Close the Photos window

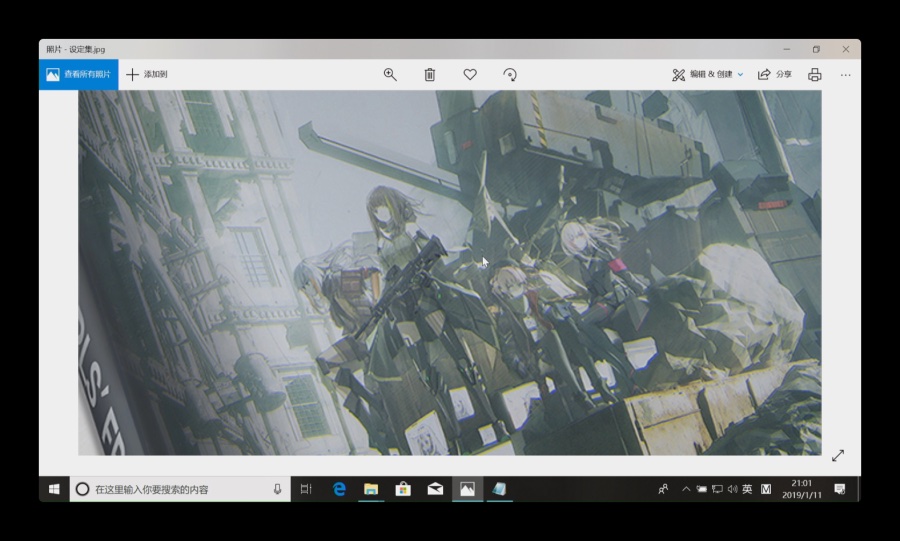pyautogui.click(x=846, y=49)
